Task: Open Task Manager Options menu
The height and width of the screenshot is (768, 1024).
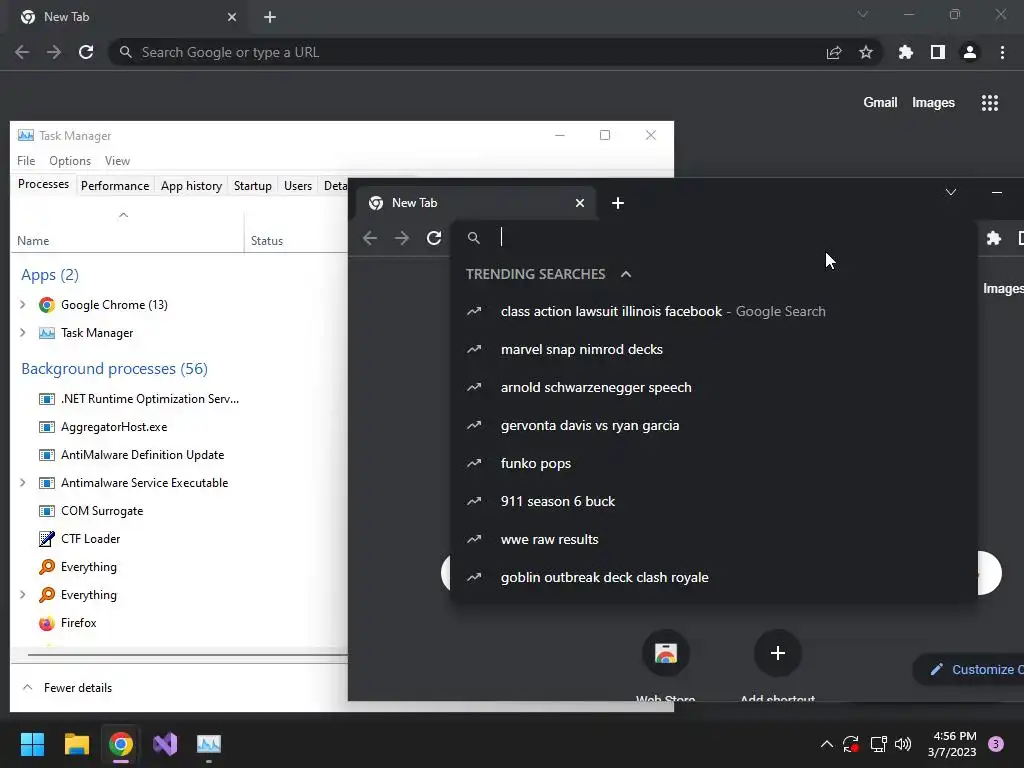Action: (70, 161)
